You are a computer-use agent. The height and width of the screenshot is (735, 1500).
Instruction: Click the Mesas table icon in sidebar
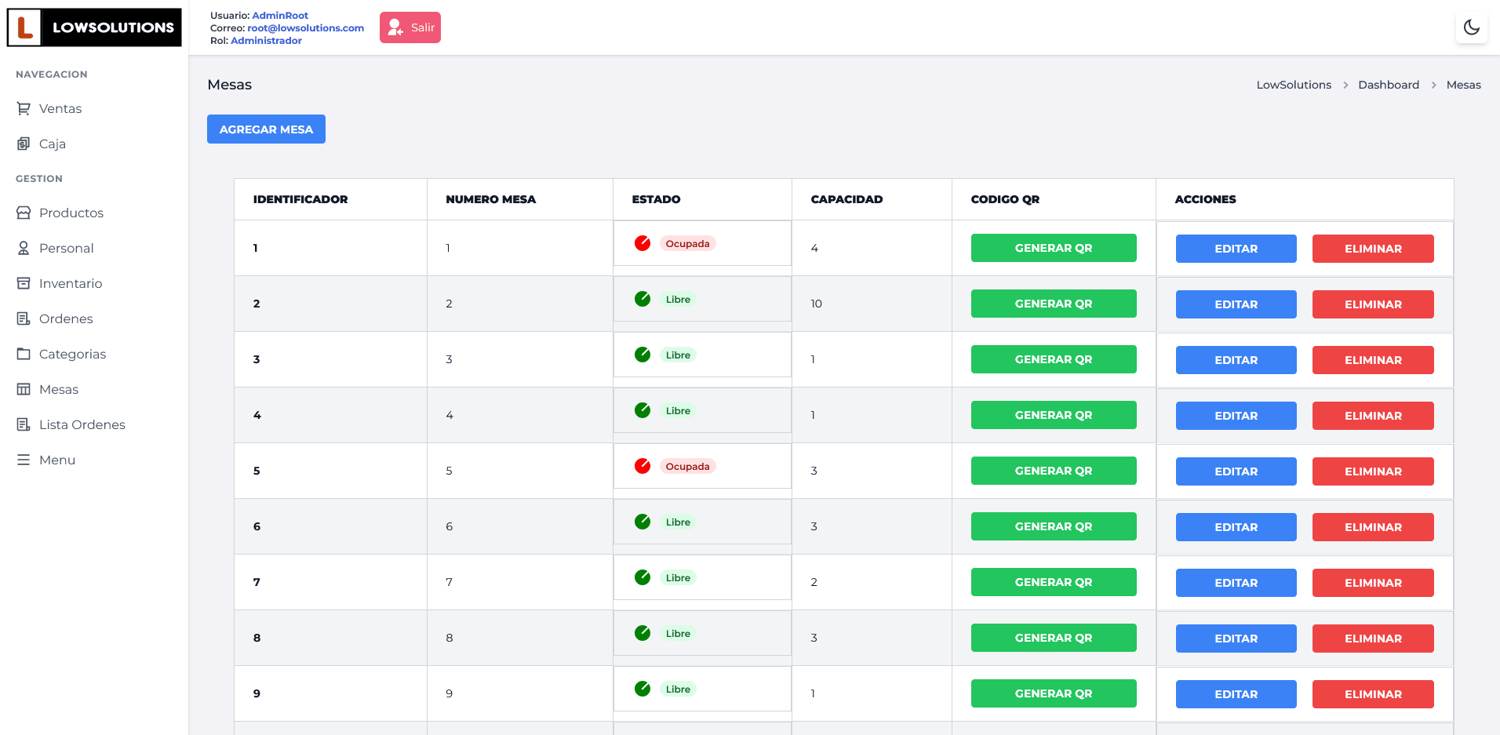pos(23,389)
